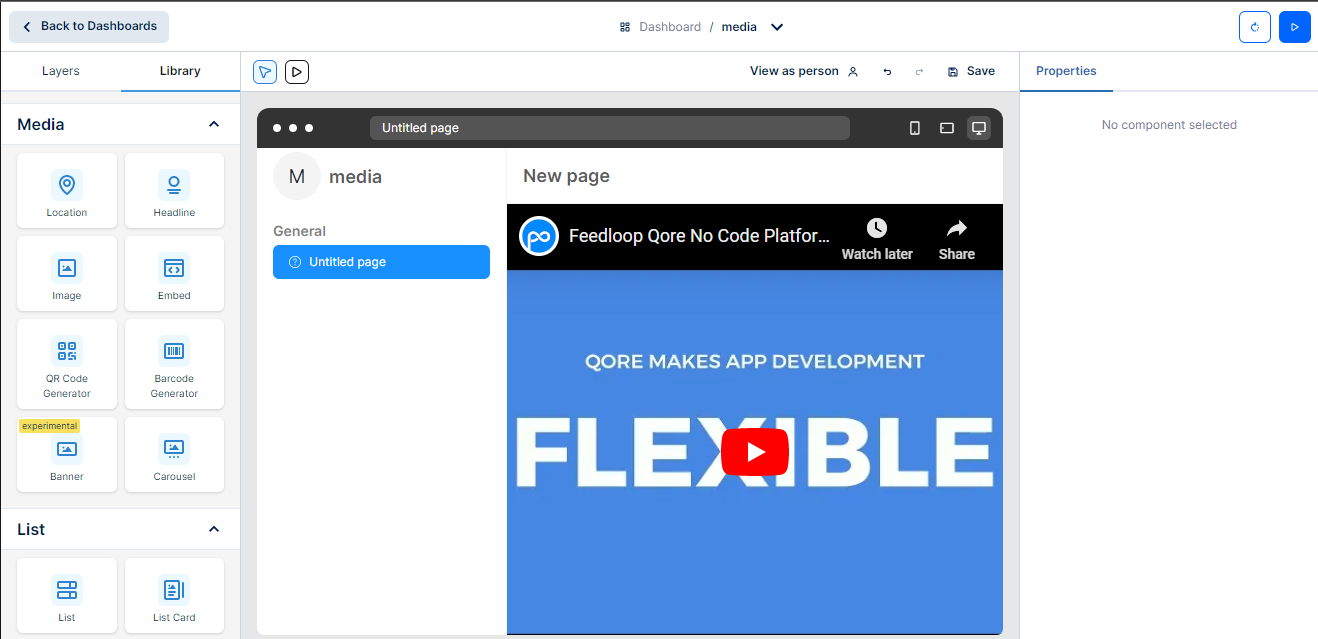This screenshot has height=639, width=1318.
Task: Save the dashboard
Action: (x=971, y=71)
